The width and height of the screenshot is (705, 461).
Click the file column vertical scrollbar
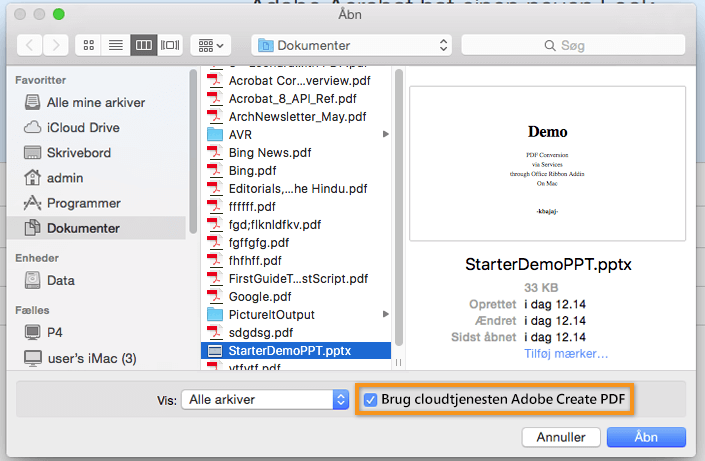click(398, 207)
